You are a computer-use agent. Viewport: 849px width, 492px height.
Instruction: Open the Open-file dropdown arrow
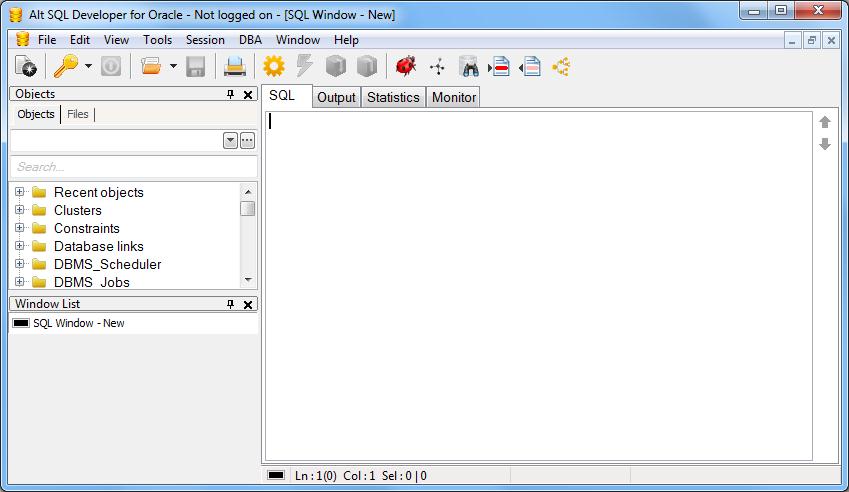point(173,67)
